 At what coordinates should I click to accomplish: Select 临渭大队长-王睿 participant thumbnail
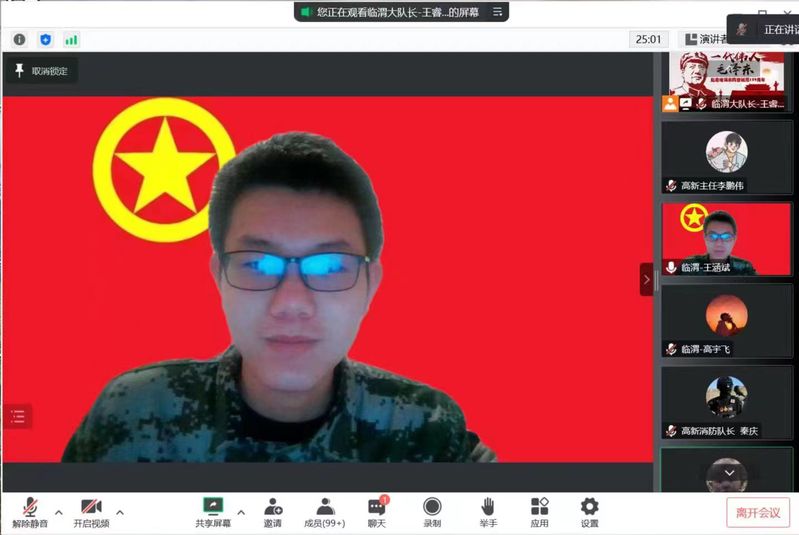(726, 82)
